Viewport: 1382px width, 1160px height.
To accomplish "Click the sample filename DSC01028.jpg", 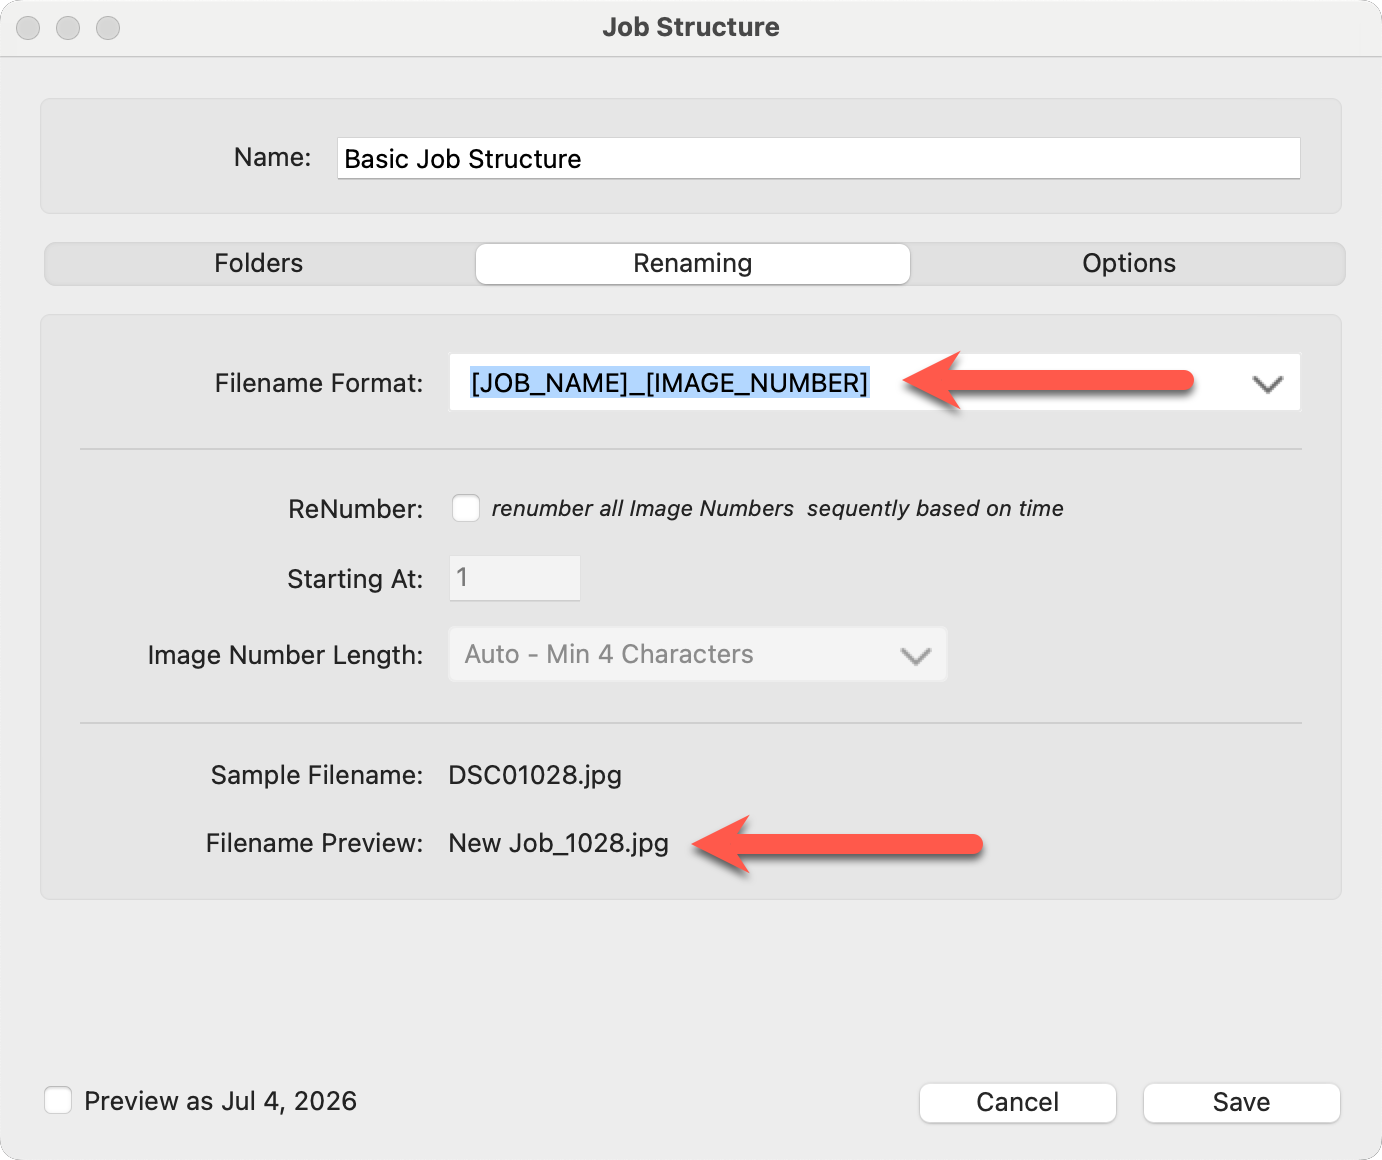I will point(535,775).
